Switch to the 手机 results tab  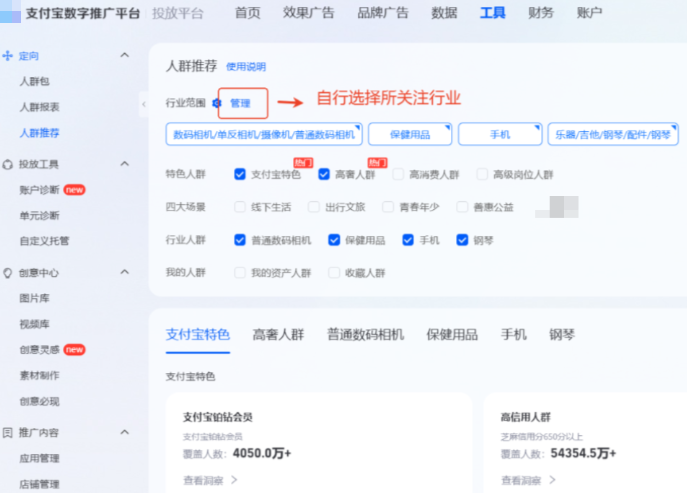click(513, 335)
